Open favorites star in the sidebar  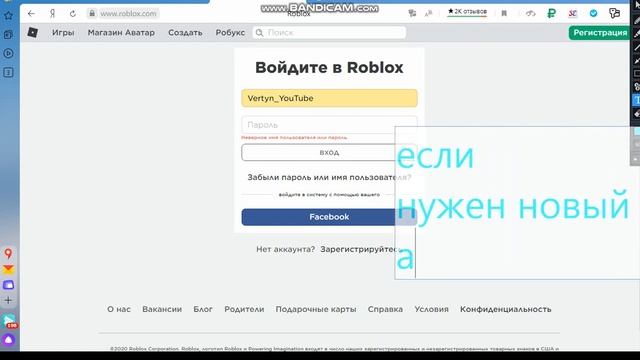(x=8, y=16)
